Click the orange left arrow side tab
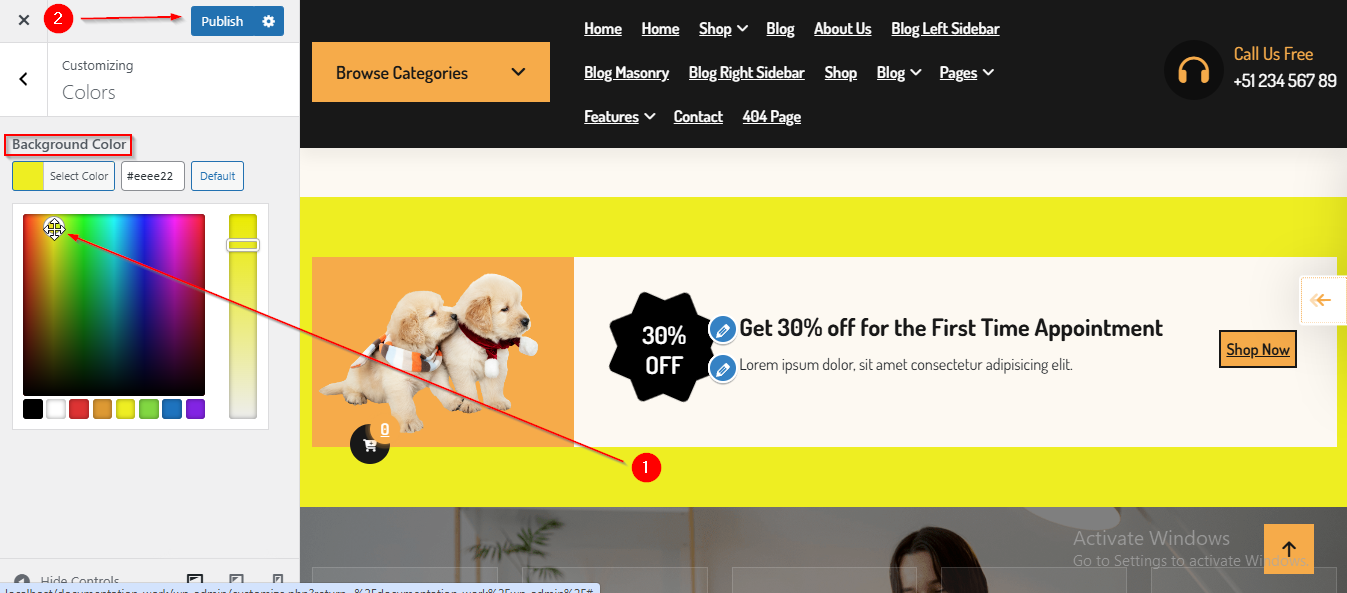 coord(1322,300)
